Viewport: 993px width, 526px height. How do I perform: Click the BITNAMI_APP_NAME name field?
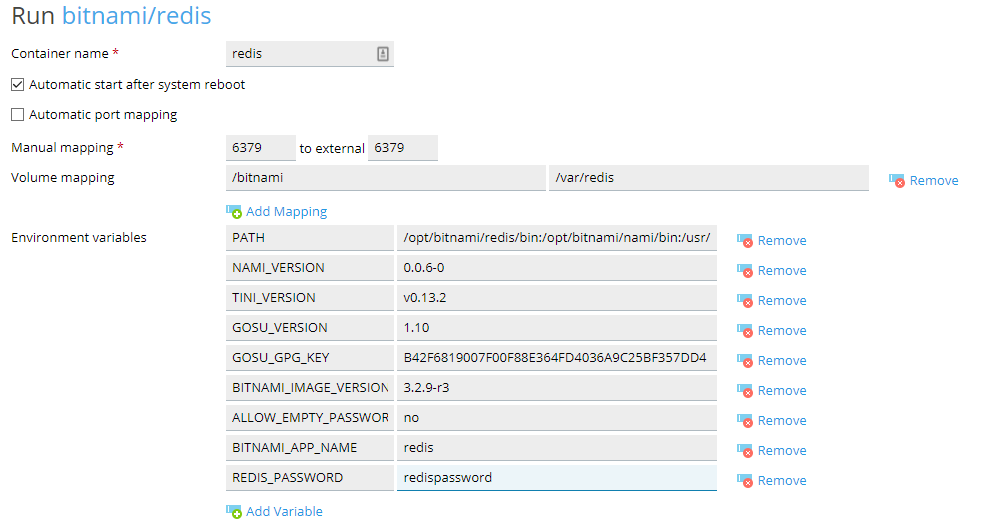[310, 448]
